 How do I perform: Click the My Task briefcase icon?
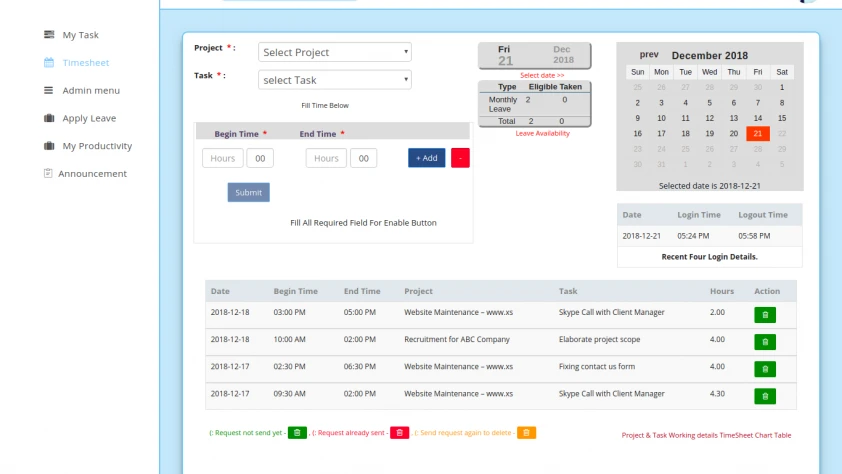tap(49, 35)
